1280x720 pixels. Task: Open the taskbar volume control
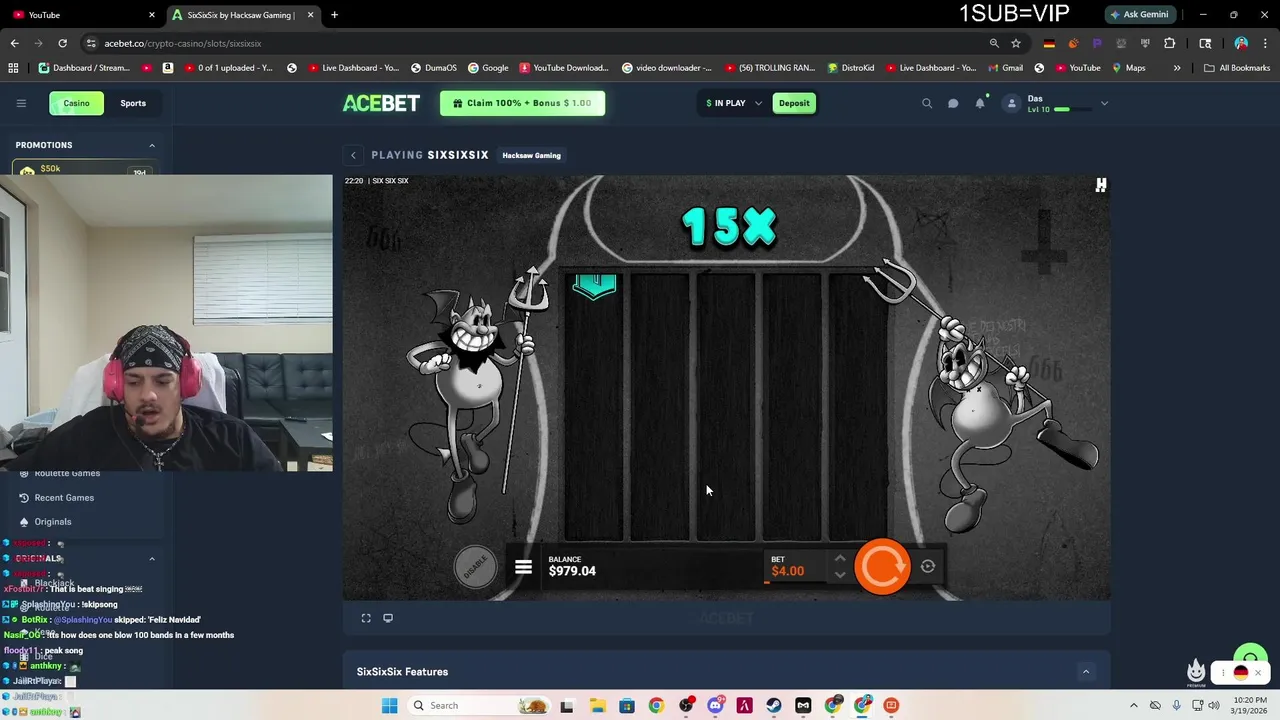pyautogui.click(x=1214, y=705)
